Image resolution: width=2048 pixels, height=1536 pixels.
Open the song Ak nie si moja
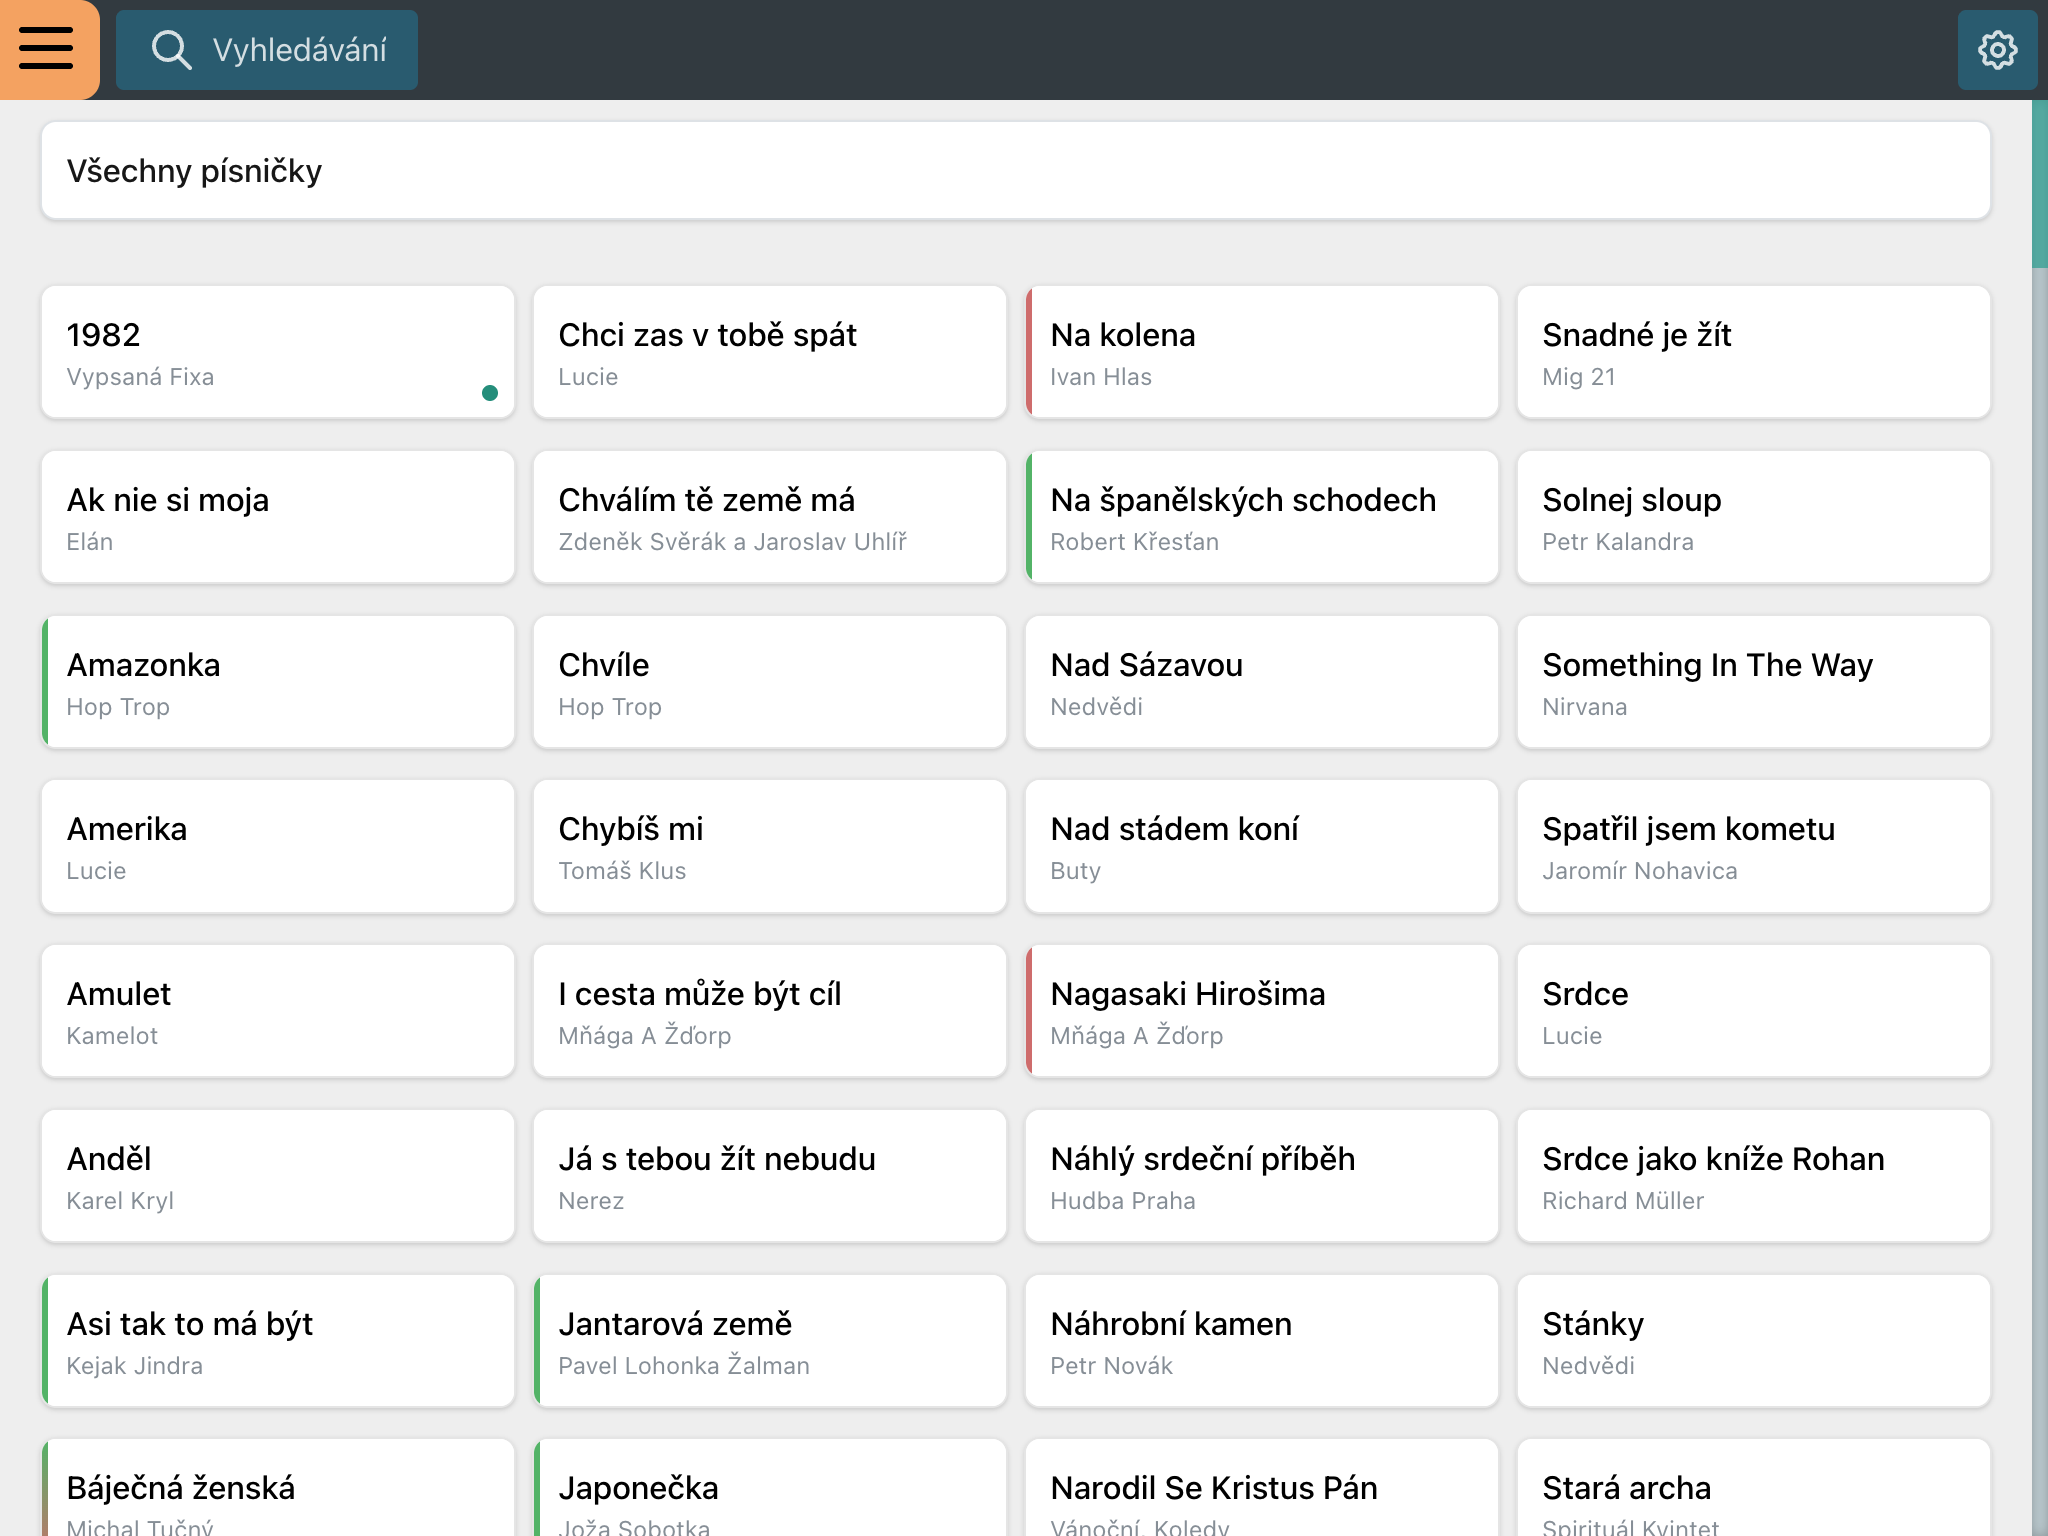pos(278,517)
